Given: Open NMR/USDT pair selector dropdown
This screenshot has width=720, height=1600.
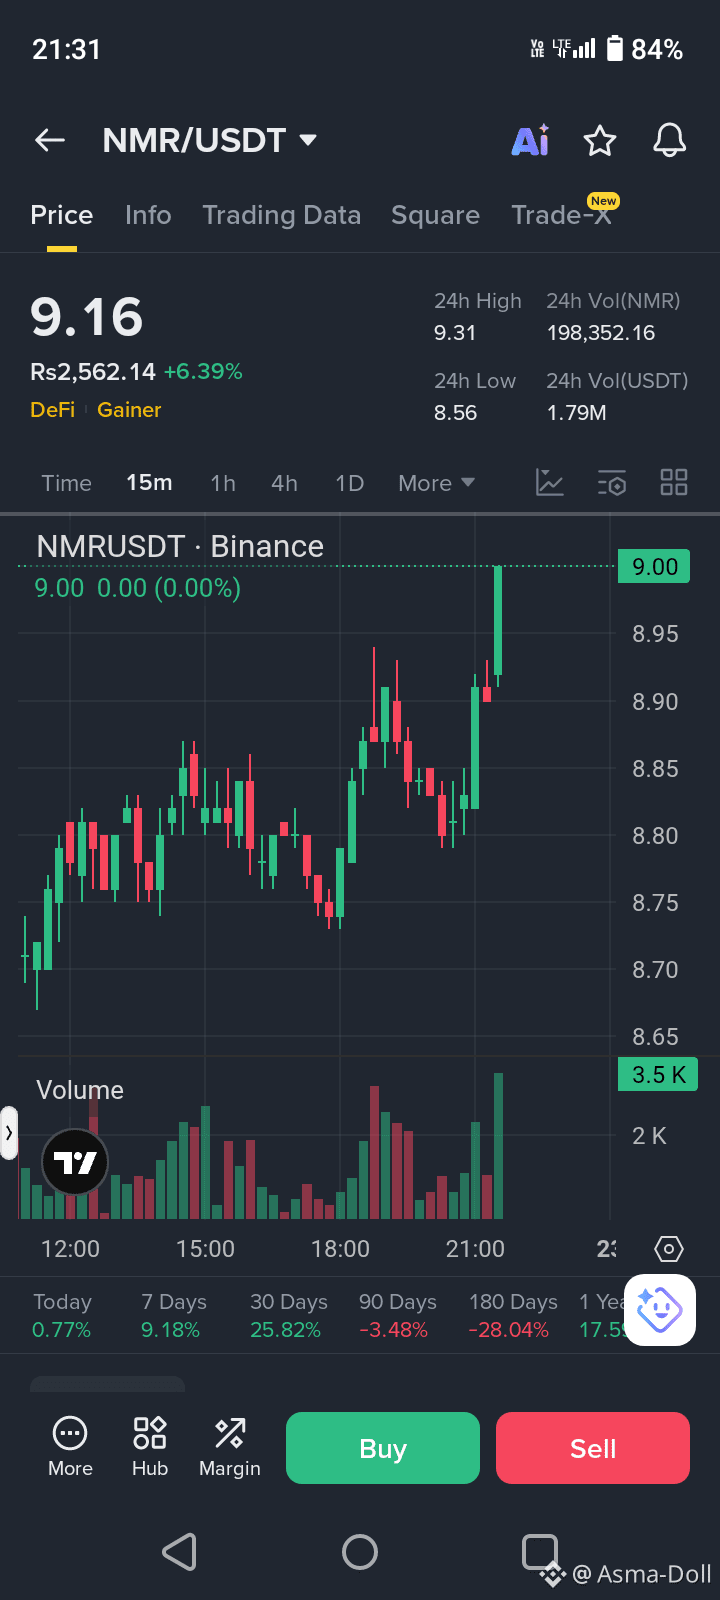Looking at the screenshot, I should point(210,141).
